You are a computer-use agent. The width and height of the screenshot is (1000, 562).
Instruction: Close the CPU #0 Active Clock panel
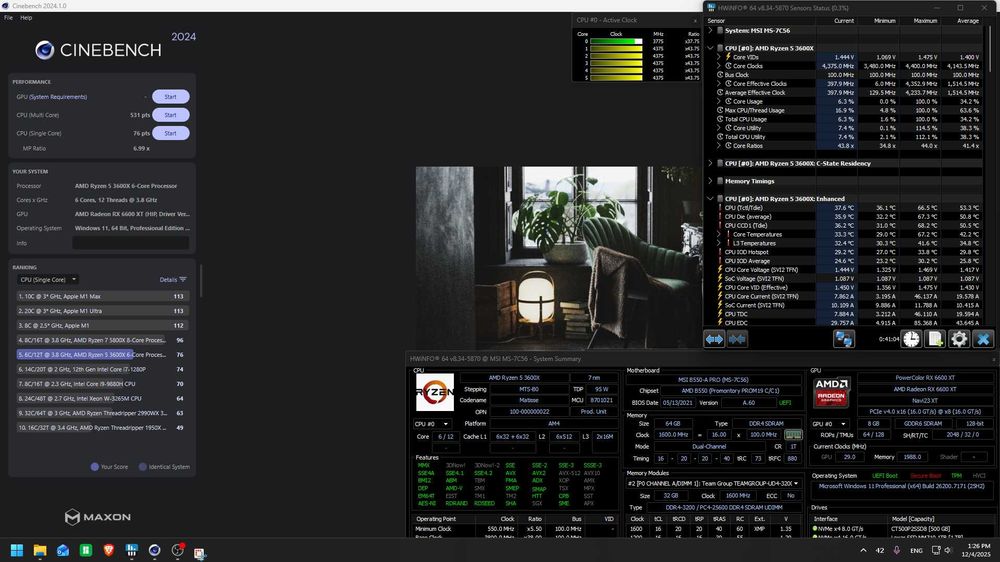[695, 20]
